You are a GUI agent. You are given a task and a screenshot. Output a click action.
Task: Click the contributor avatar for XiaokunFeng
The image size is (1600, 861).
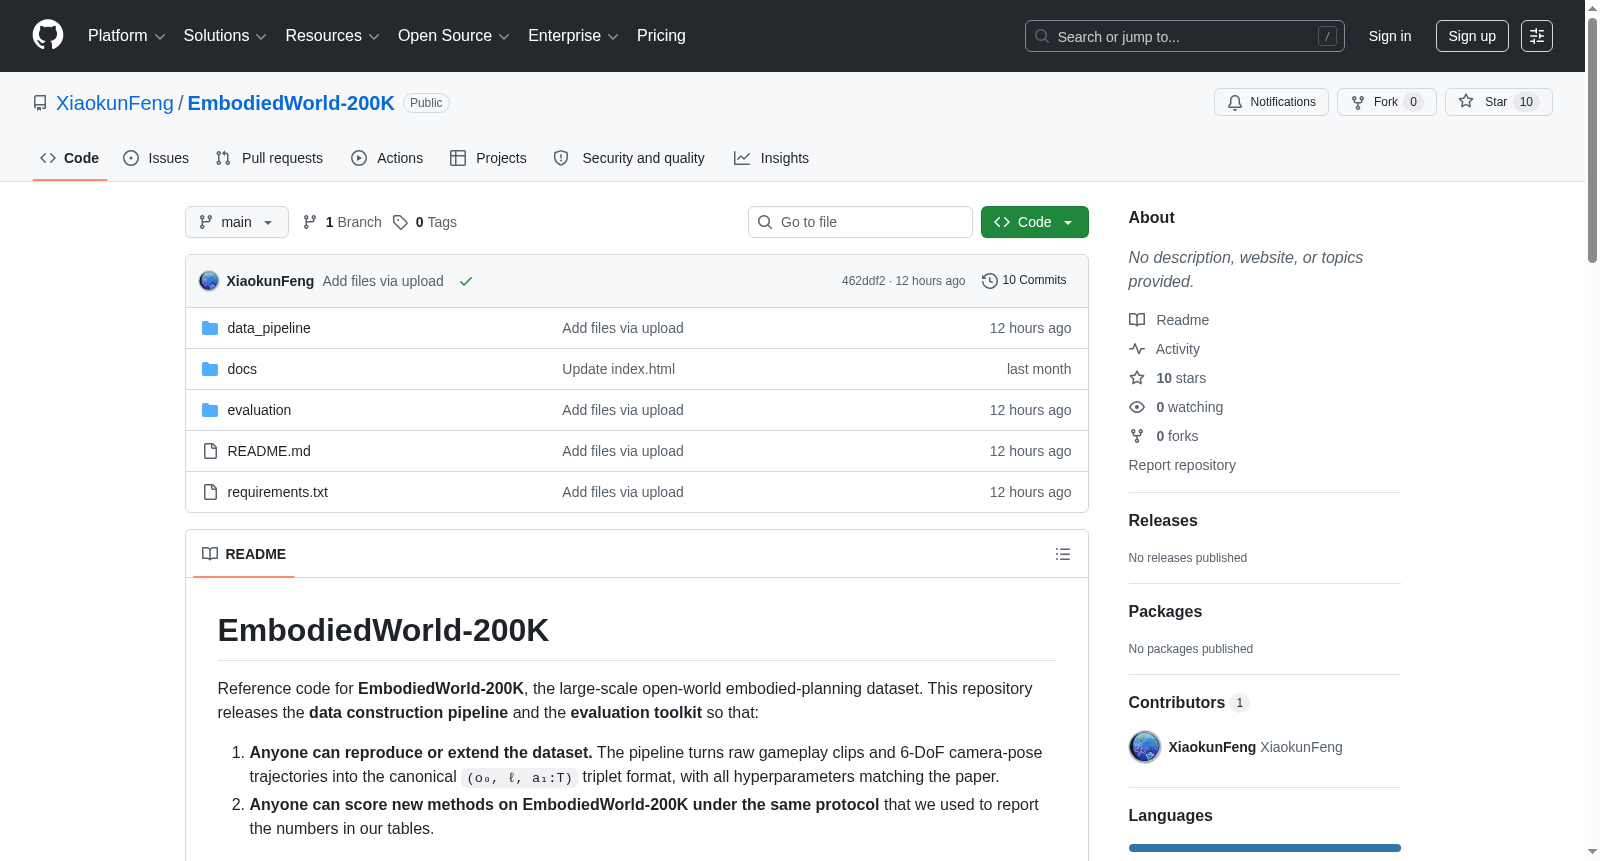point(1145,747)
